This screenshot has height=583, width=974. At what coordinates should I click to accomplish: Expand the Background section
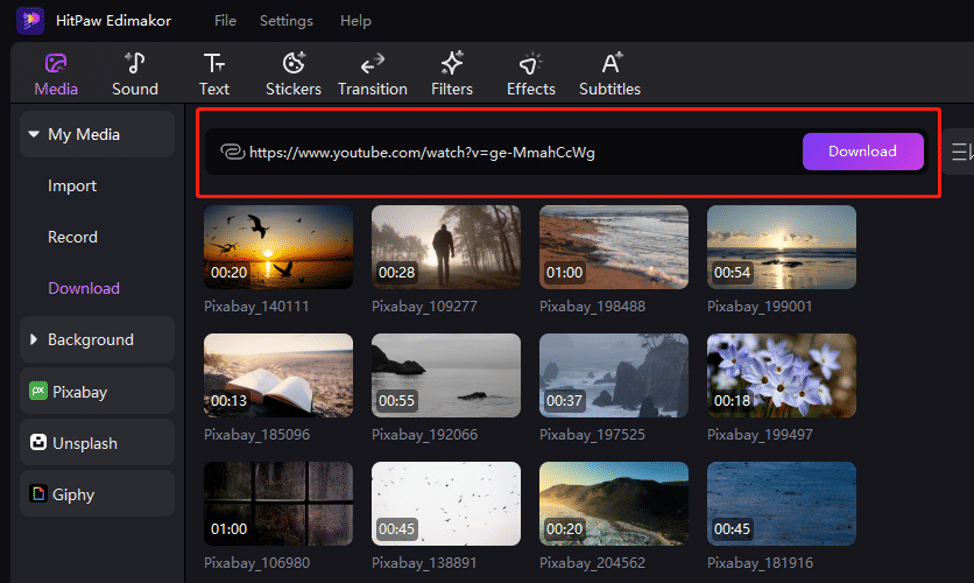coord(34,340)
